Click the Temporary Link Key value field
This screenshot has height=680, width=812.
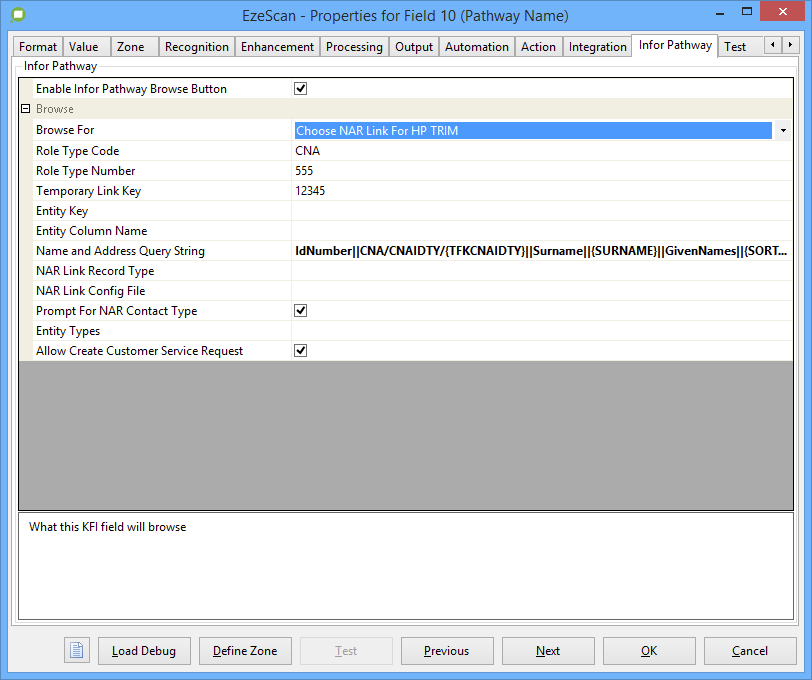point(540,191)
